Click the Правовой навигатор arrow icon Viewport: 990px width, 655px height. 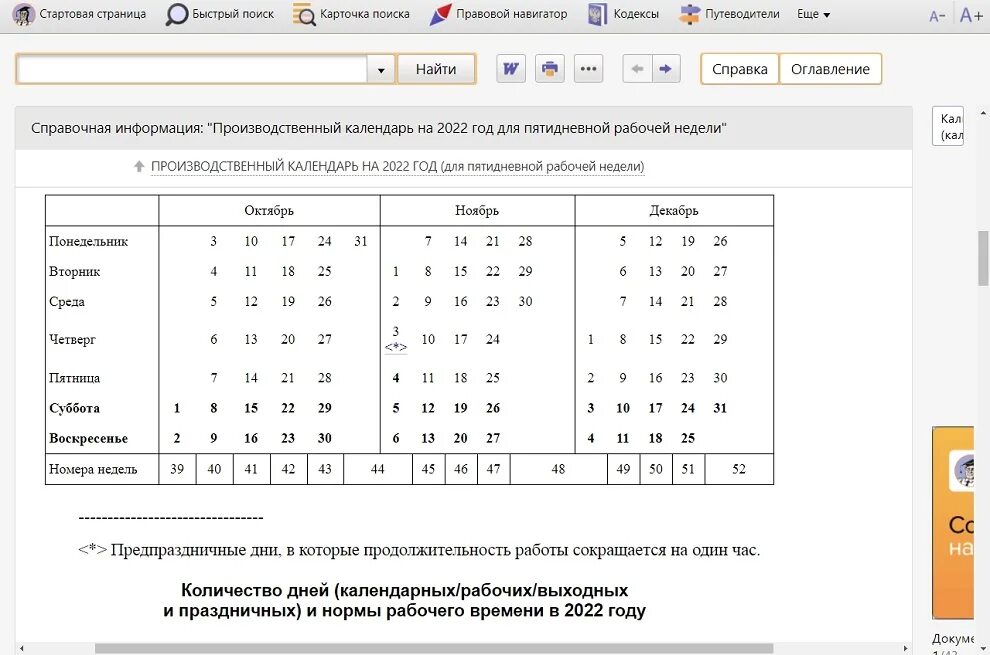click(440, 15)
